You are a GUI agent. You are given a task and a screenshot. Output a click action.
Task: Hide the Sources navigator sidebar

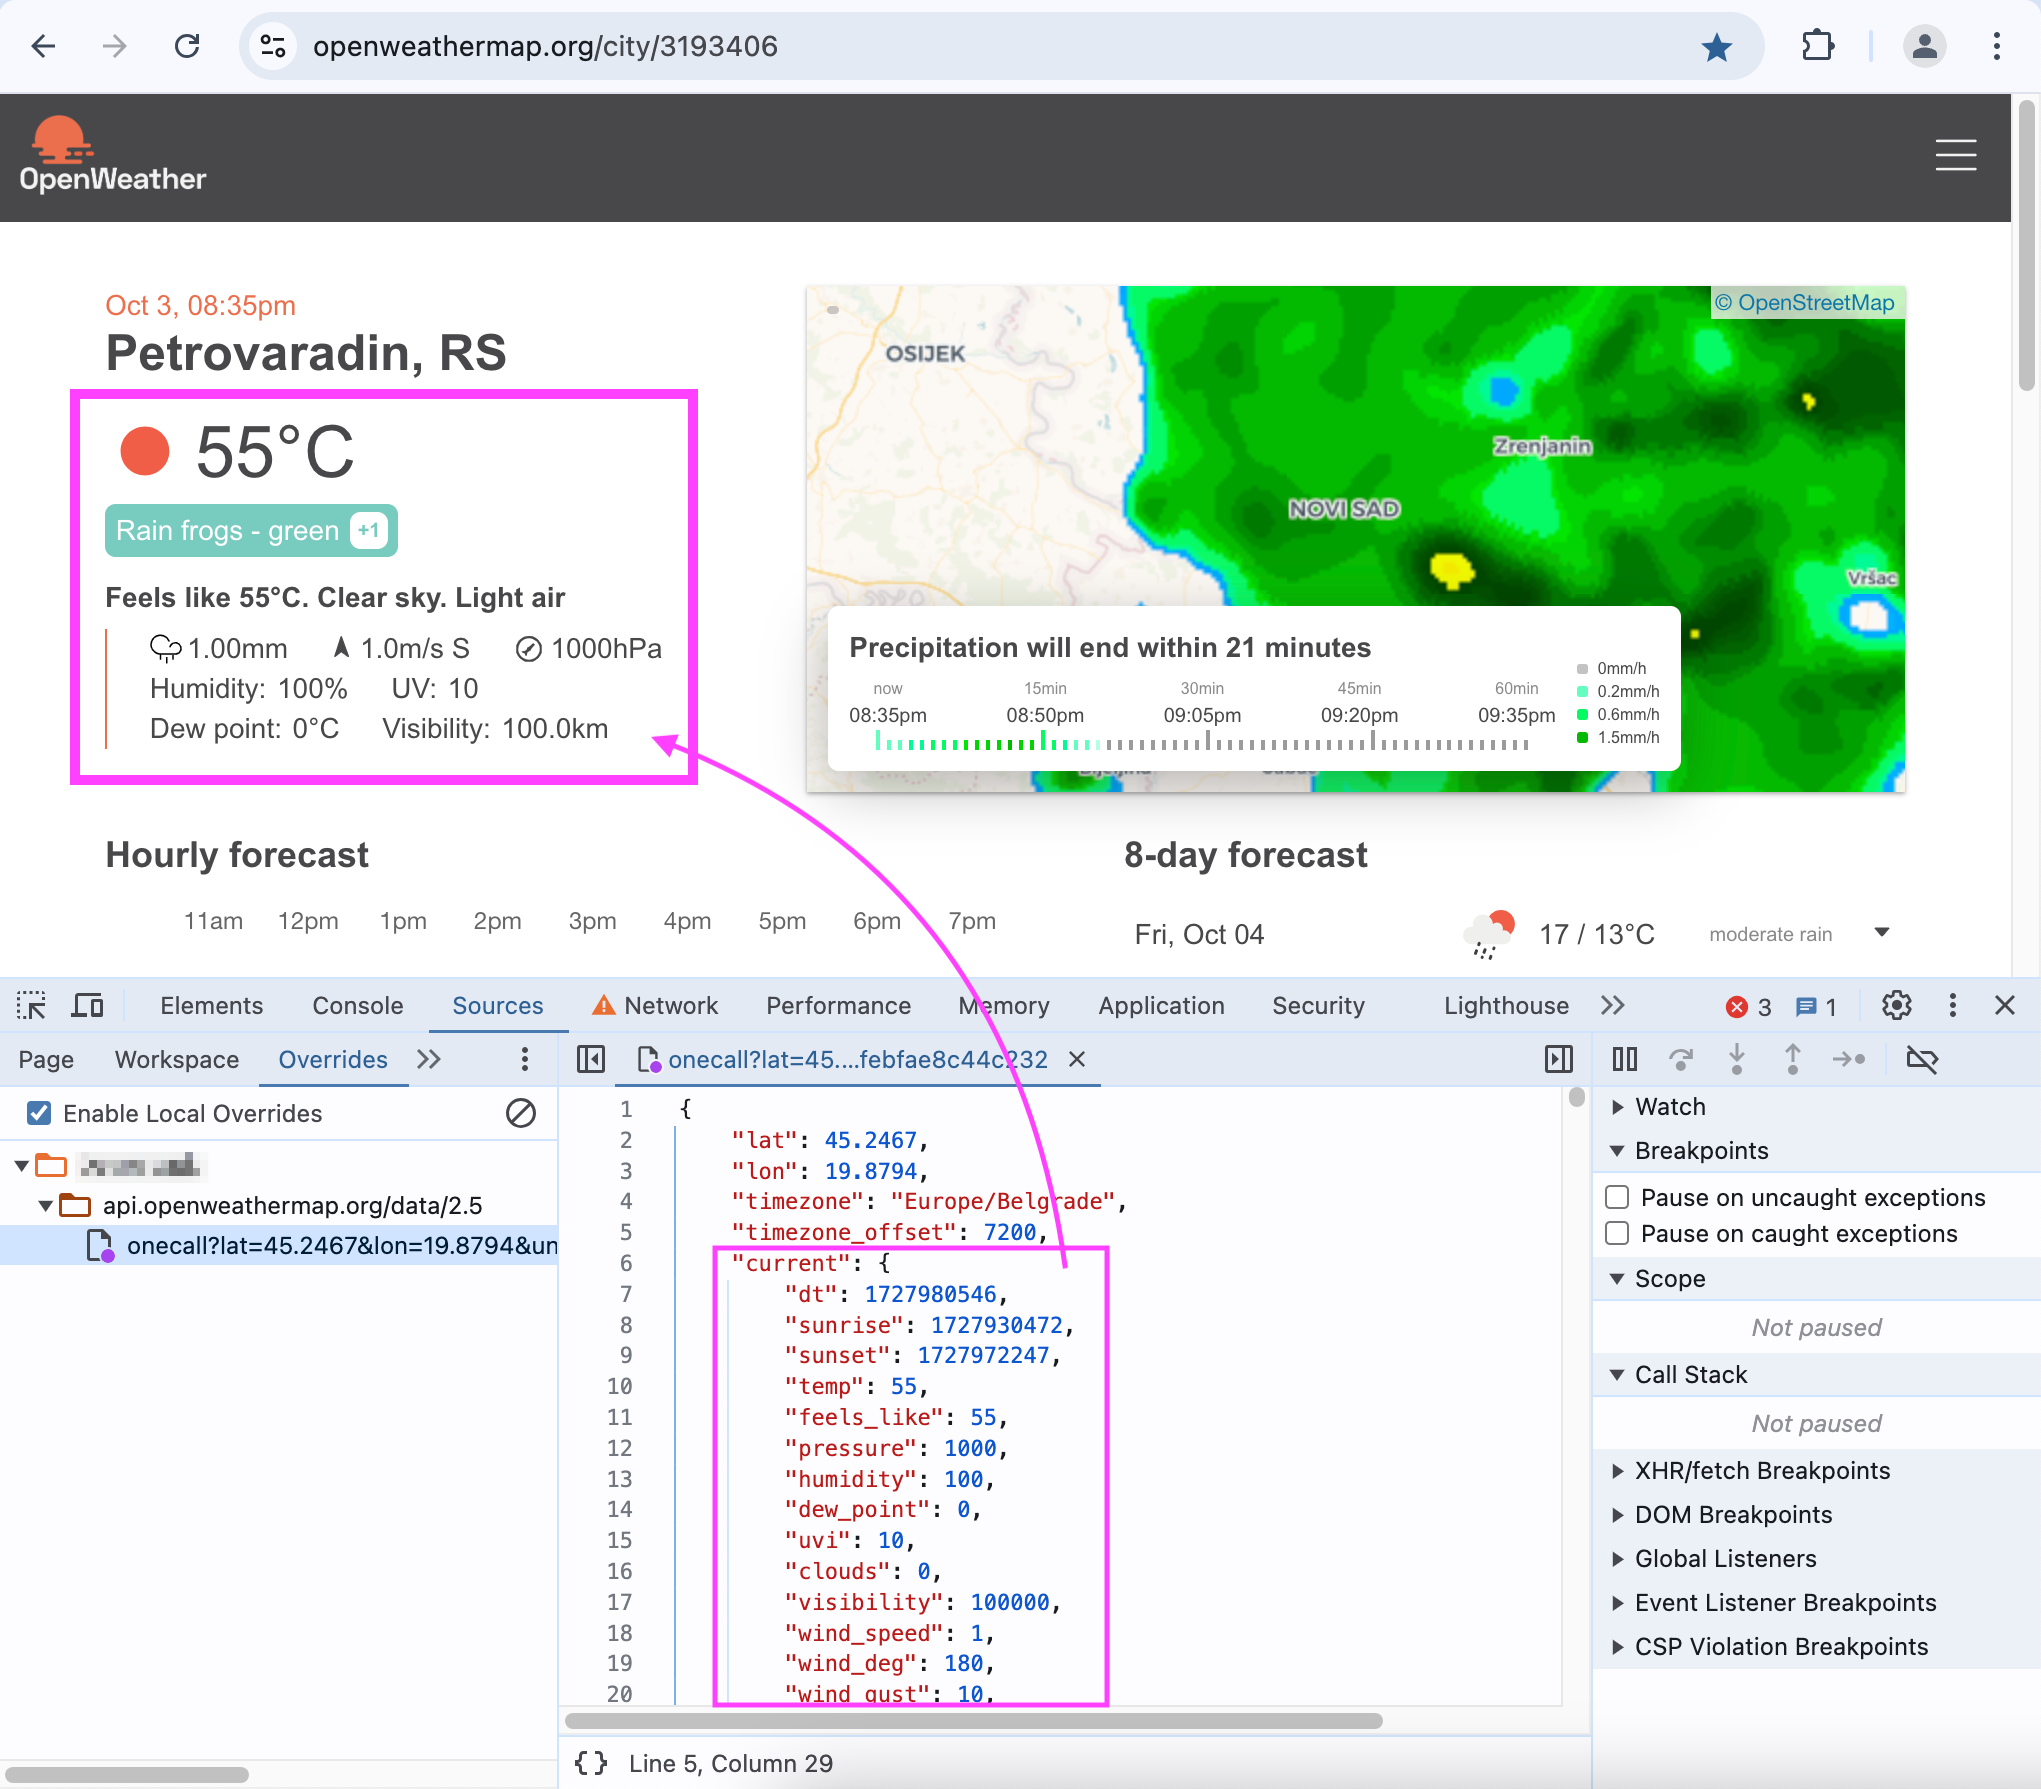coord(591,1060)
